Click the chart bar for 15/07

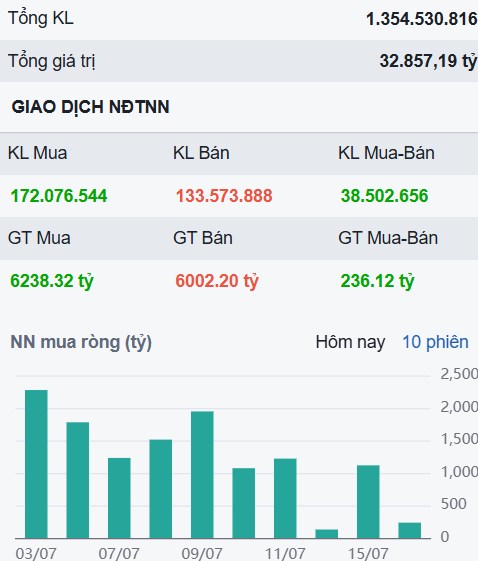click(x=368, y=502)
